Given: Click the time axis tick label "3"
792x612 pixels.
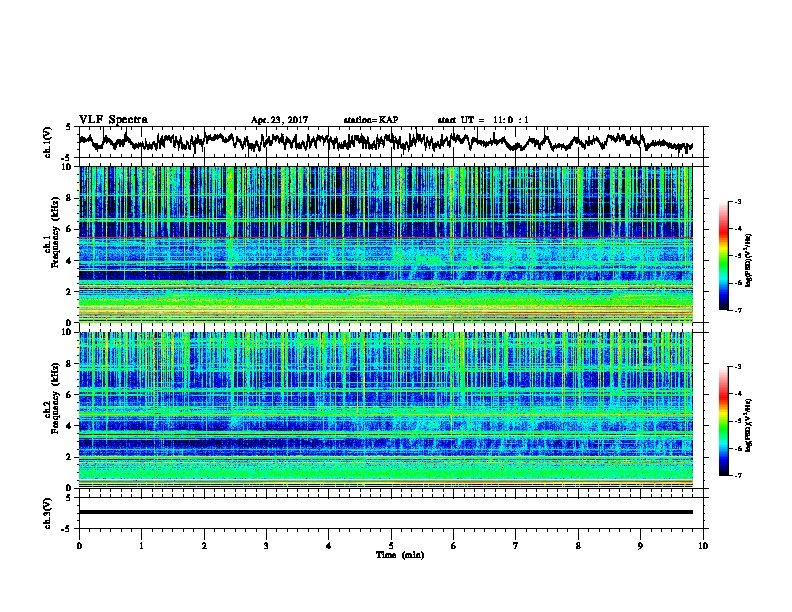Looking at the screenshot, I should pyautogui.click(x=266, y=546).
